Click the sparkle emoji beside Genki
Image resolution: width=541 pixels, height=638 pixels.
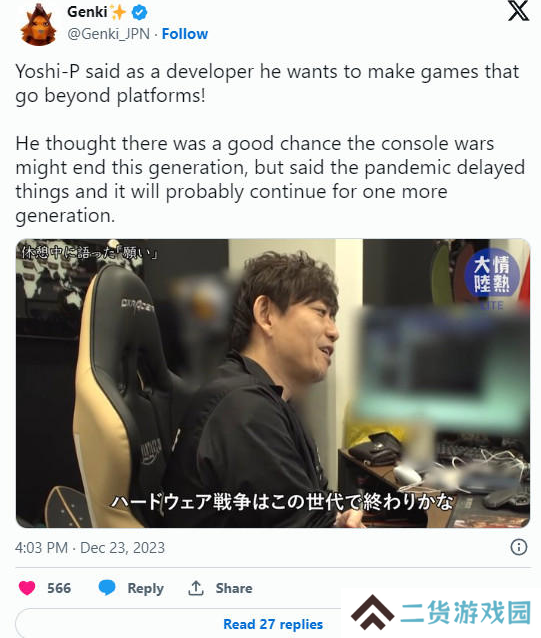coord(118,12)
